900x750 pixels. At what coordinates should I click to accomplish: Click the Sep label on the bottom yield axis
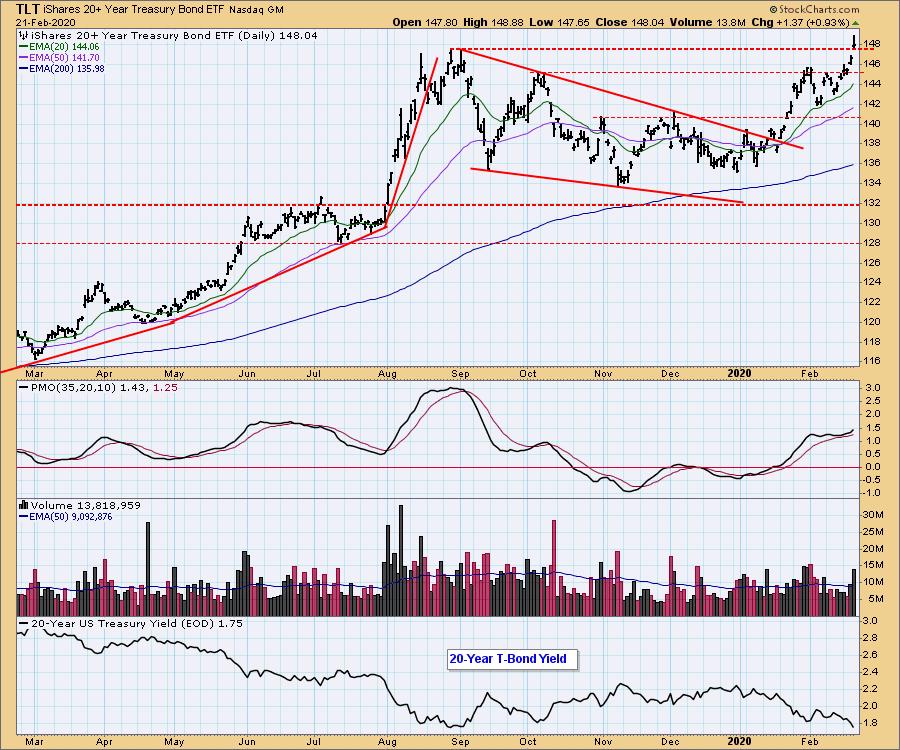click(x=460, y=742)
